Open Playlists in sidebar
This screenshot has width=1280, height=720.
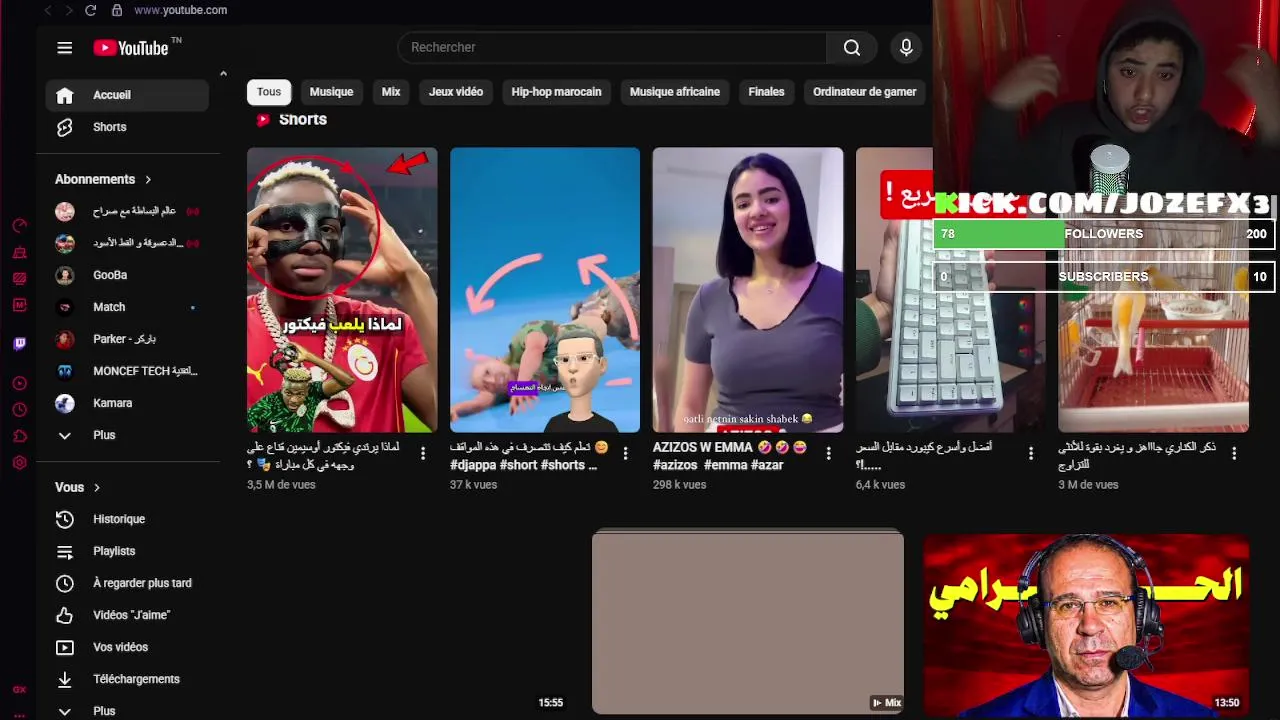127,551
